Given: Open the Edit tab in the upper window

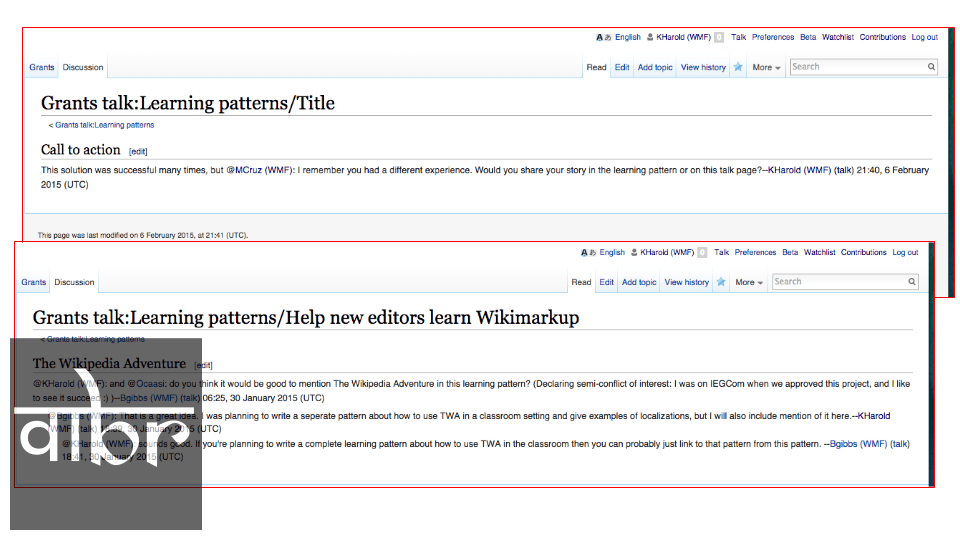Looking at the screenshot, I should 622,67.
